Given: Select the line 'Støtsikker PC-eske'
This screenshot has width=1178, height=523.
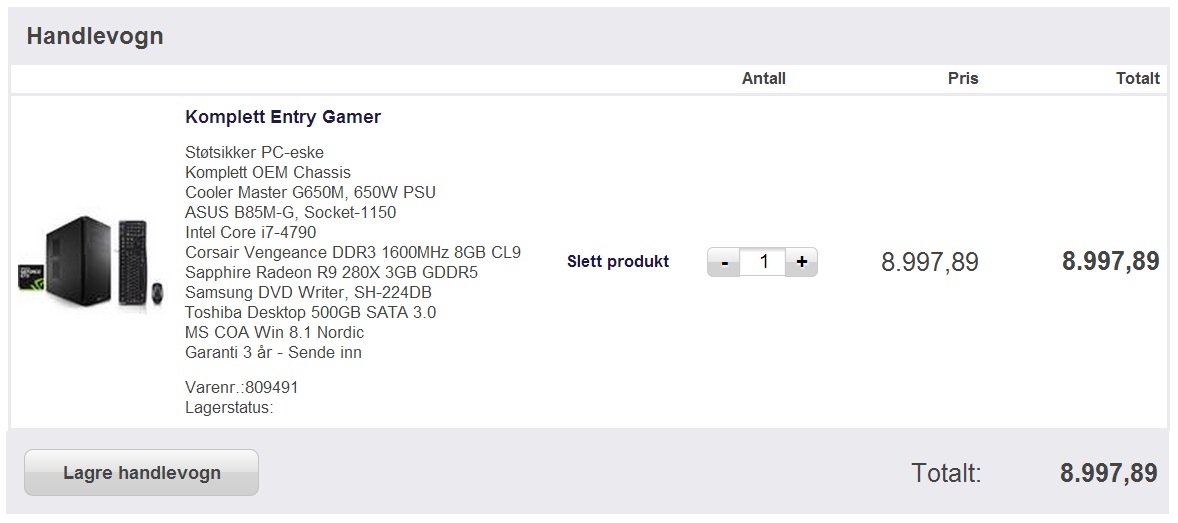Looking at the screenshot, I should (254, 153).
